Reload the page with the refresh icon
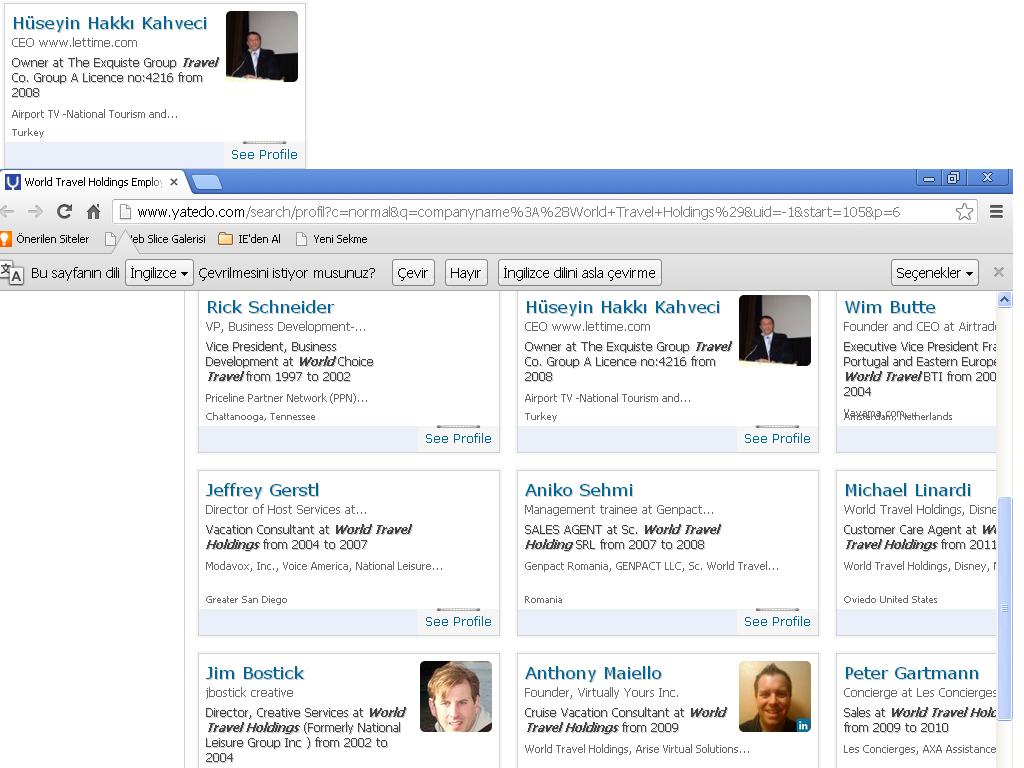Viewport: 1024px width, 768px height. [x=64, y=212]
